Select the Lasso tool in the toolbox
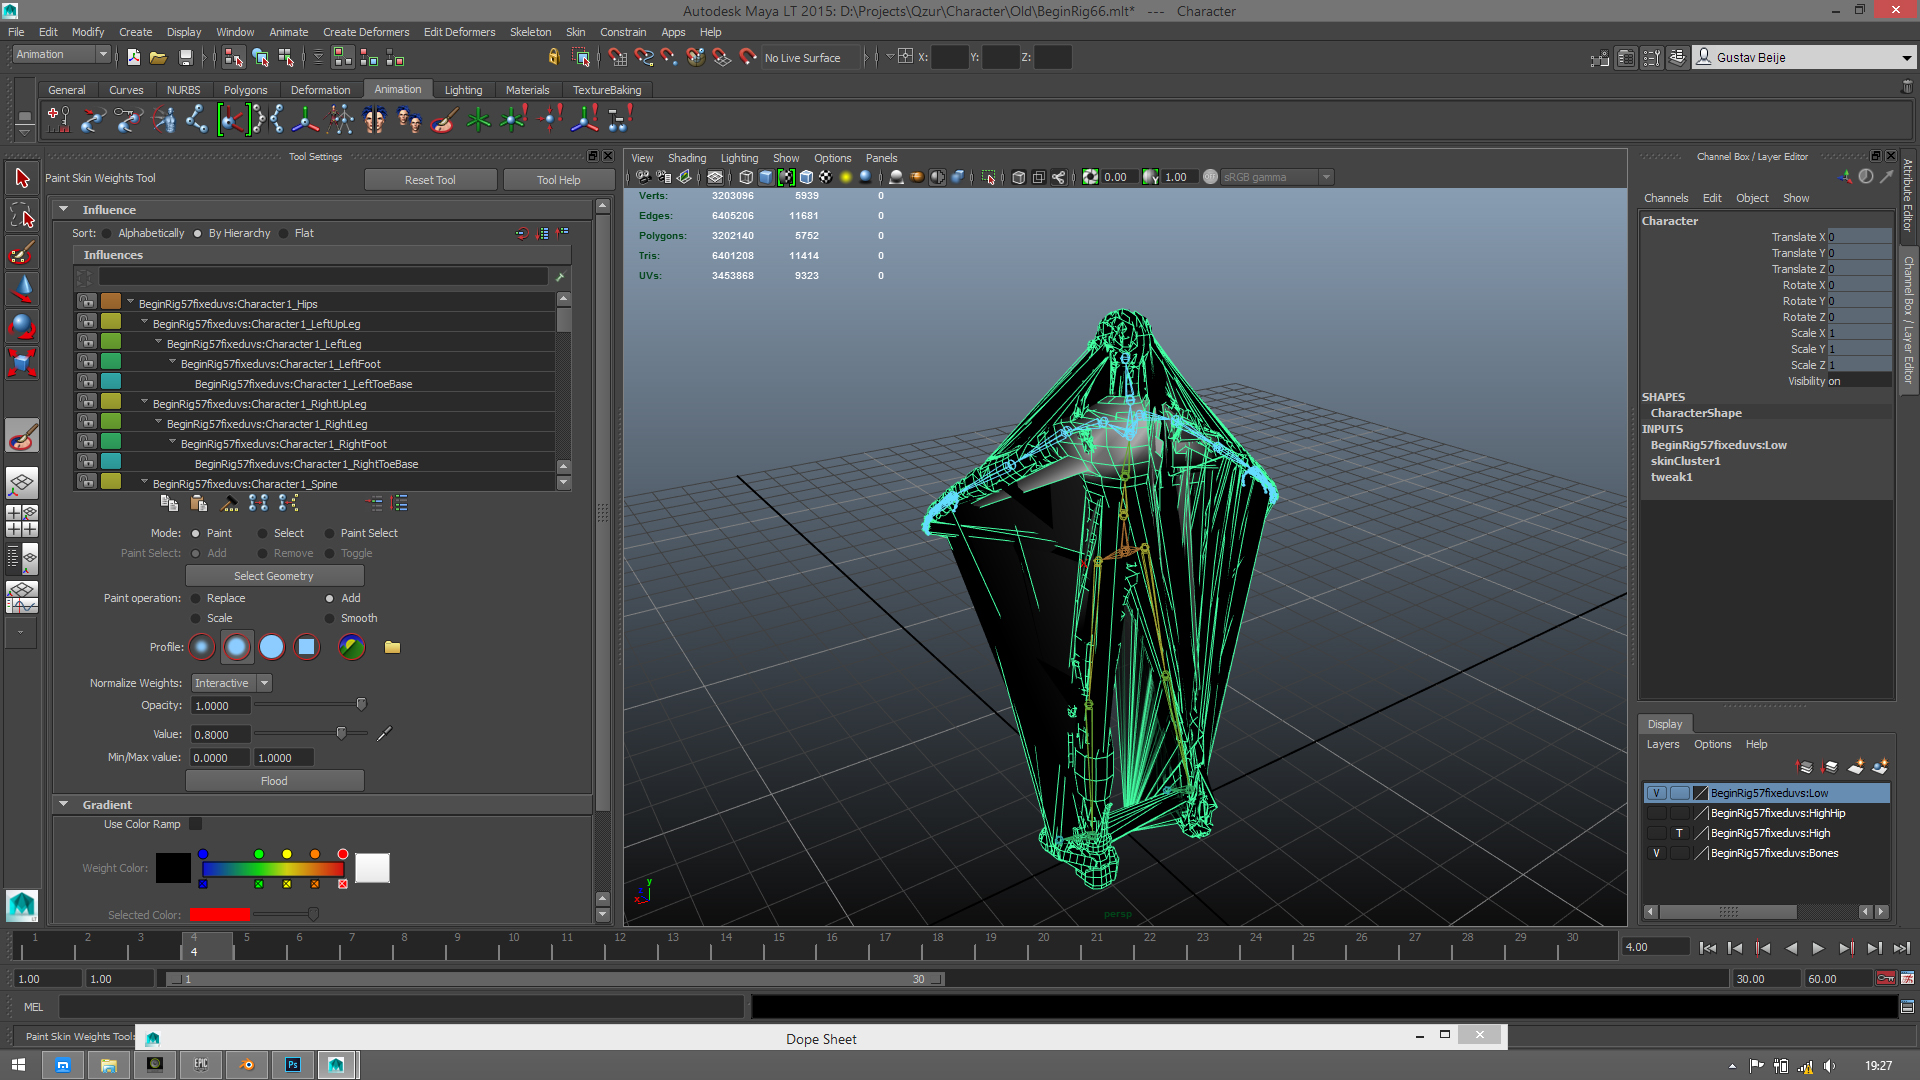This screenshot has height=1080, width=1920. tap(21, 215)
